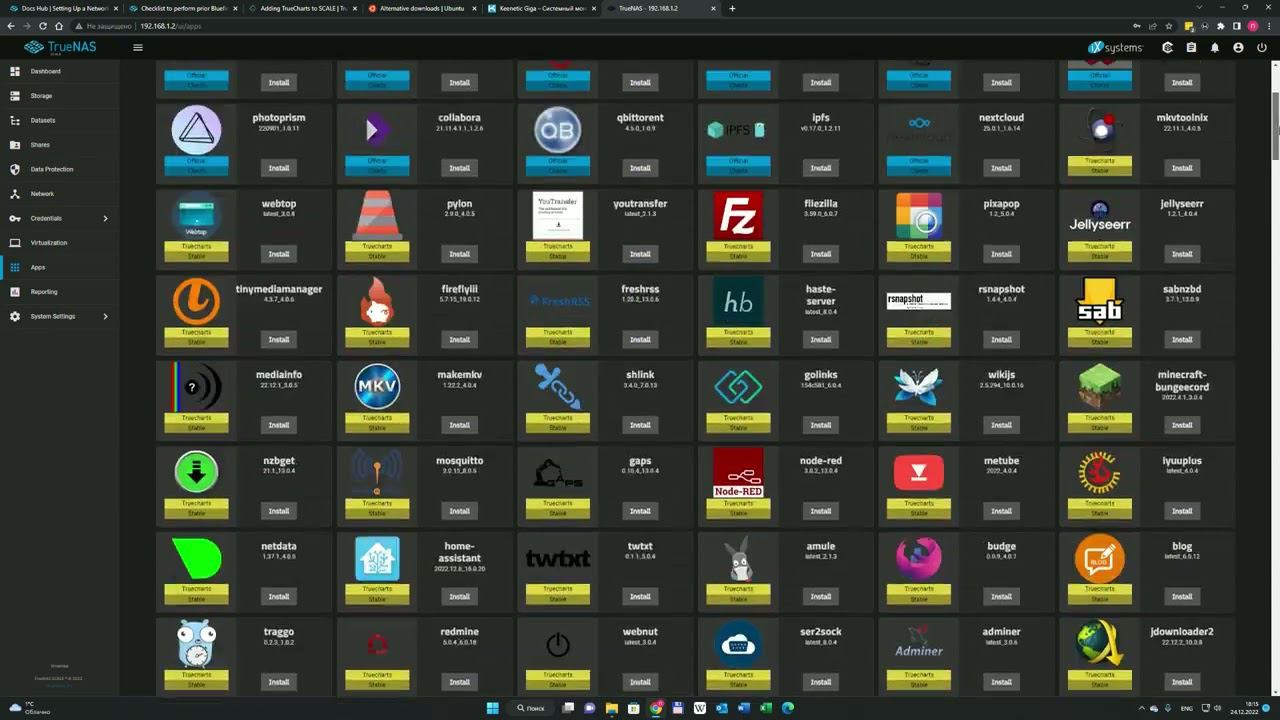The width and height of the screenshot is (1280, 720).
Task: Click the MakeMKV app logo
Action: (377, 386)
